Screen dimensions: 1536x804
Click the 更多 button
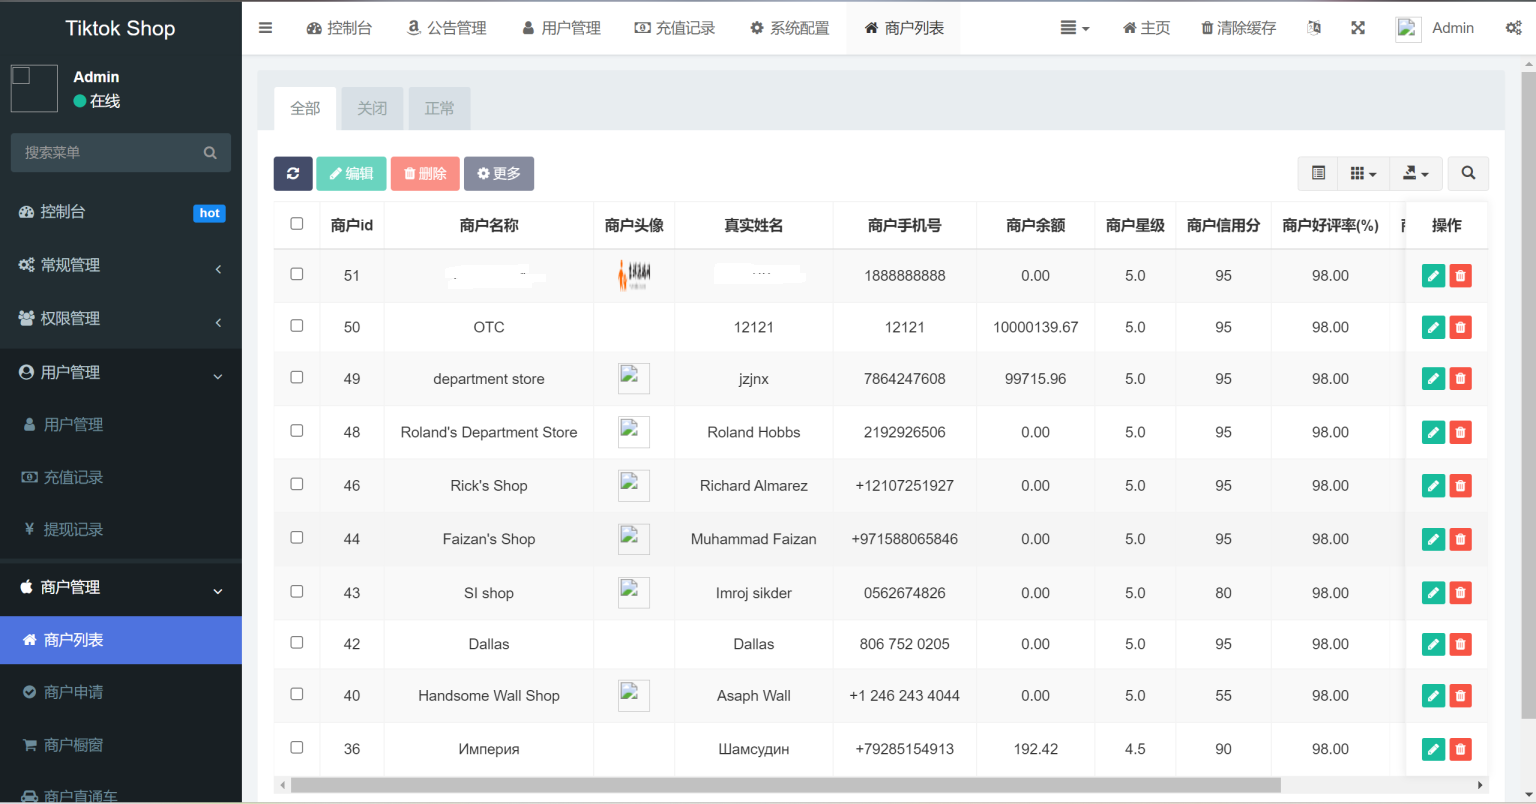pyautogui.click(x=498, y=174)
